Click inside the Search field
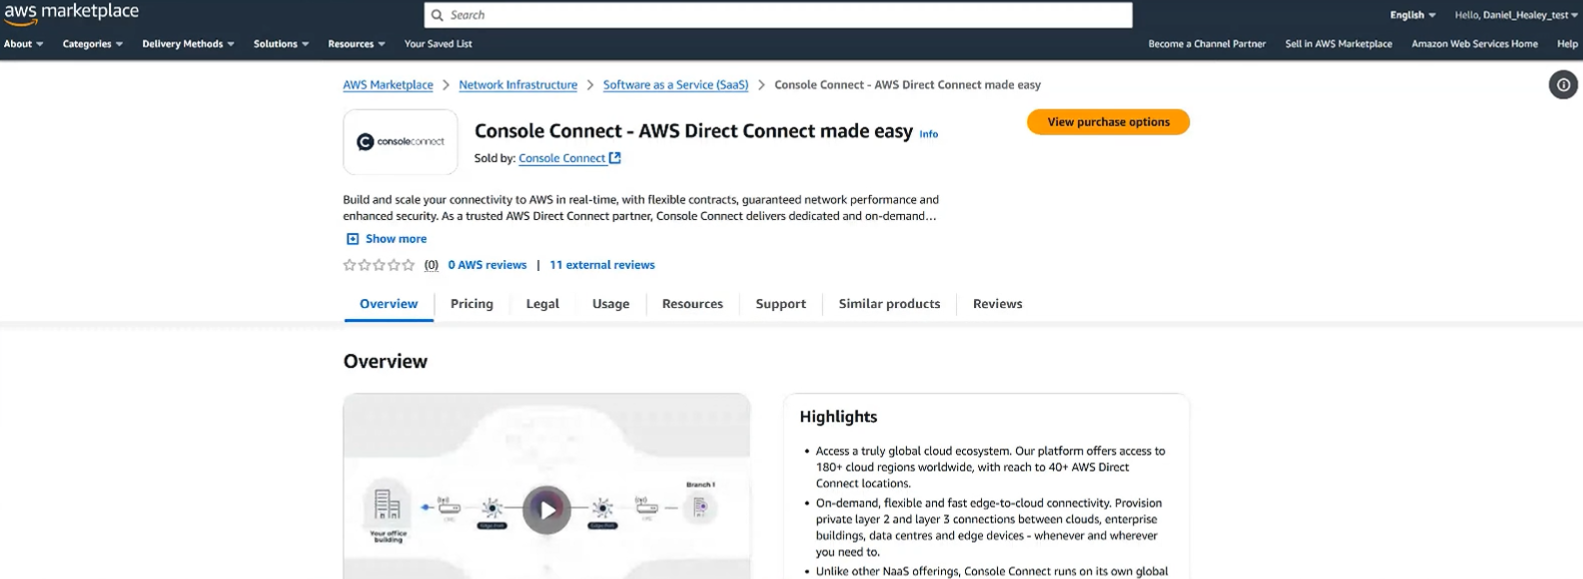1583x579 pixels. tap(778, 15)
